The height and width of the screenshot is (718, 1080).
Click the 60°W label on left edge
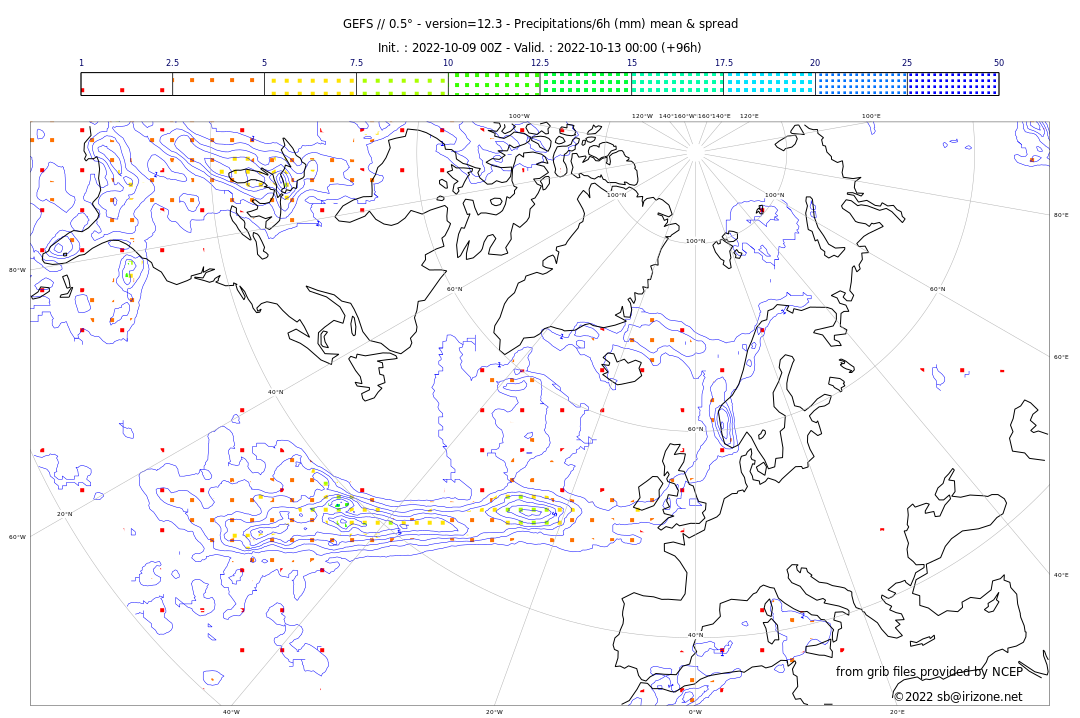pyautogui.click(x=17, y=537)
